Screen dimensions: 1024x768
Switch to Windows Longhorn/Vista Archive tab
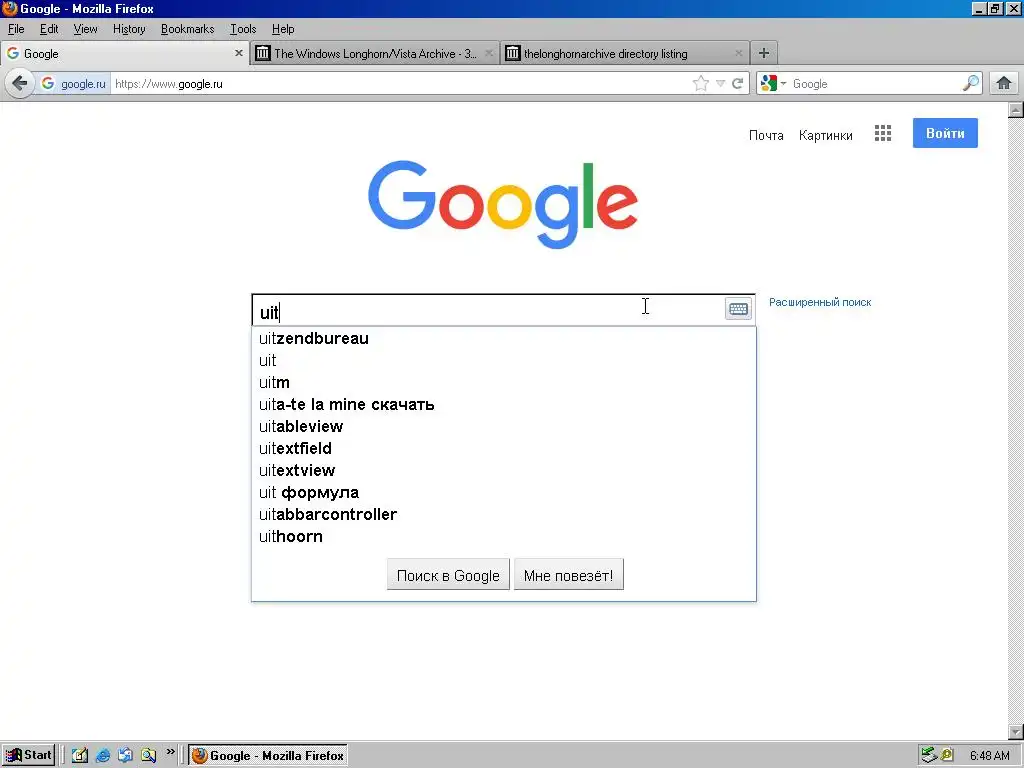[x=375, y=54]
